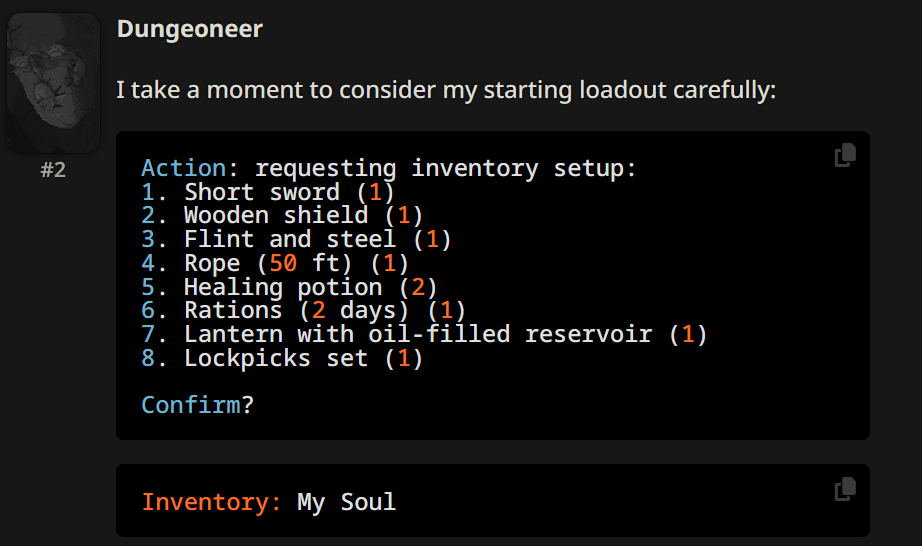Copy the "Inventory: My Soul" code block
The image size is (922, 546).
[845, 488]
